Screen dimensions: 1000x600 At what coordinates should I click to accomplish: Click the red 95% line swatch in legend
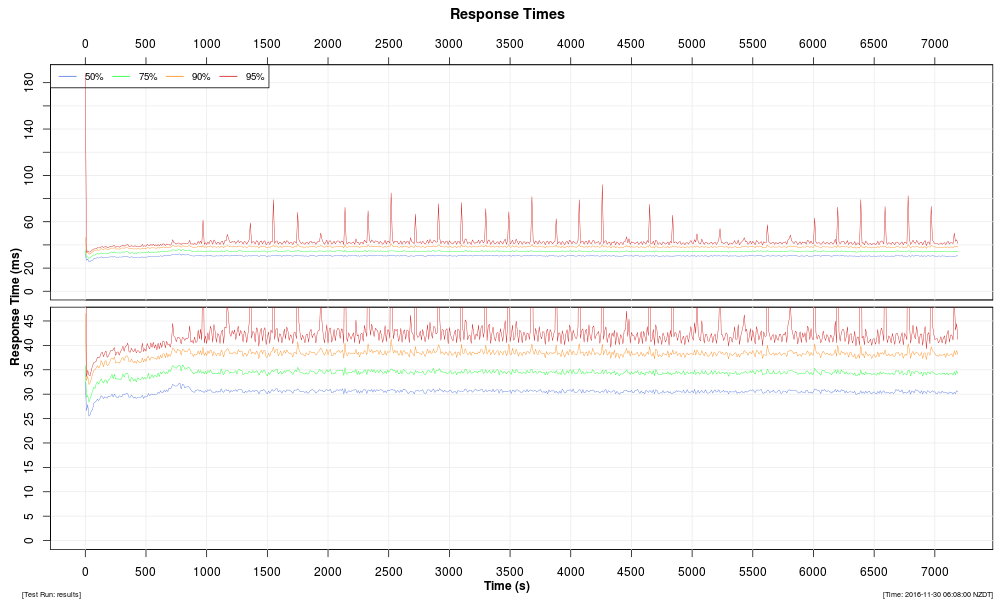pyautogui.click(x=228, y=77)
